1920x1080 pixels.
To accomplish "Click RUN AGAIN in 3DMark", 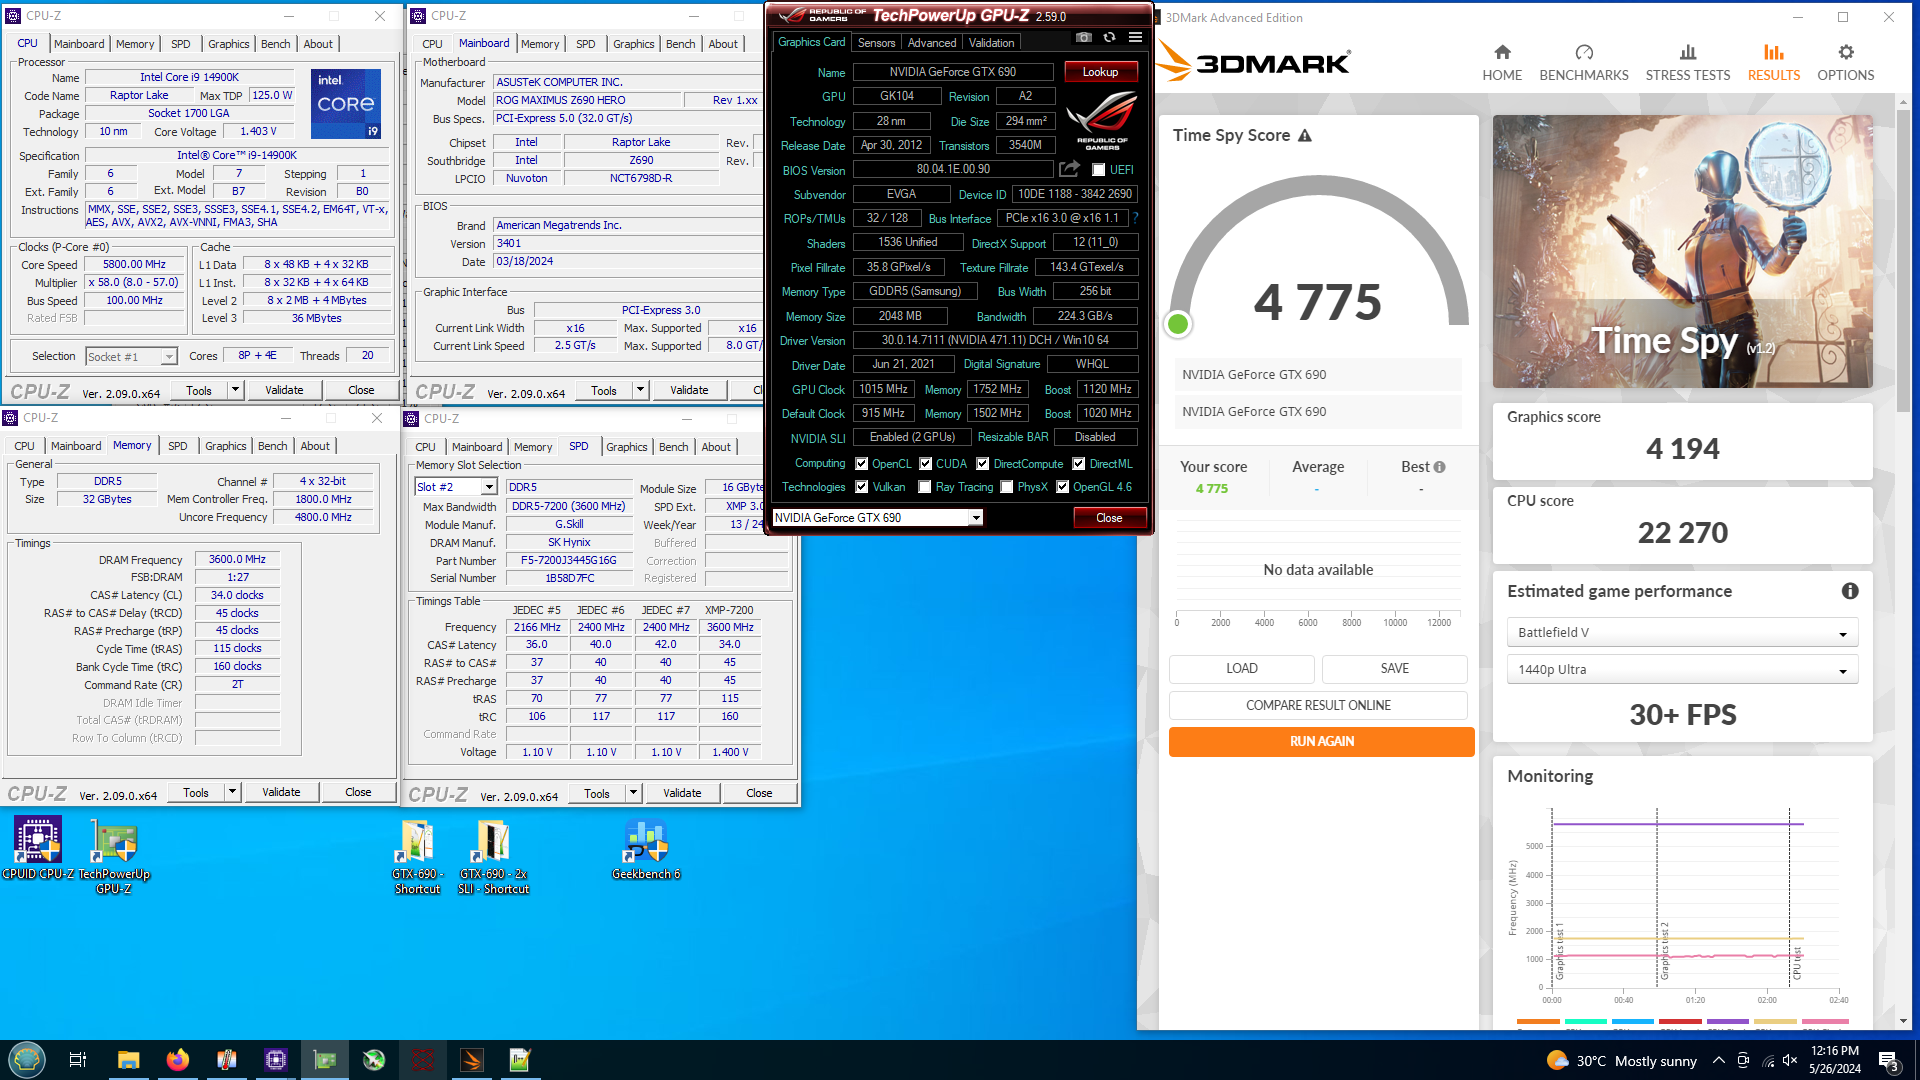I will click(x=1321, y=742).
